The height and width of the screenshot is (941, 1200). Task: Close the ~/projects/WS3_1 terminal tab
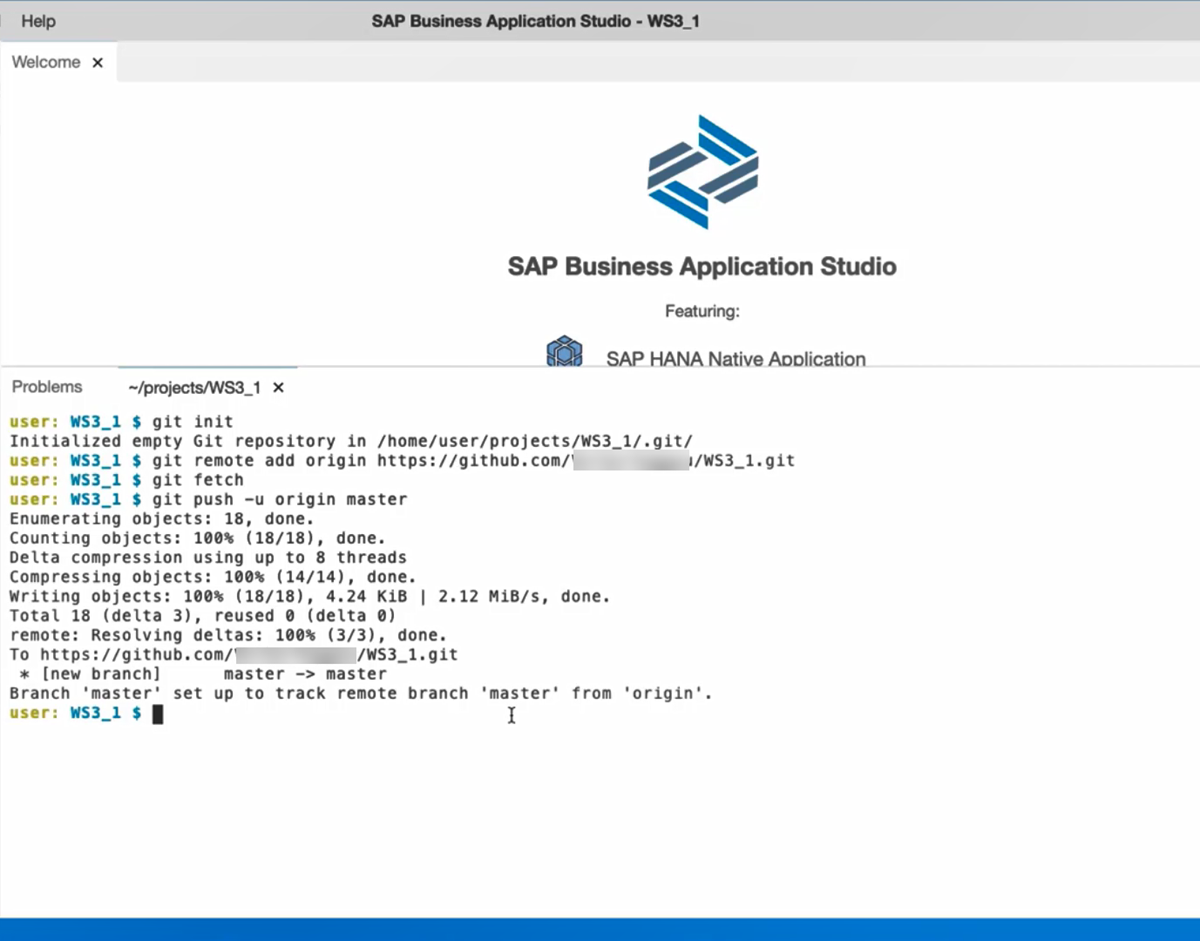click(x=279, y=387)
